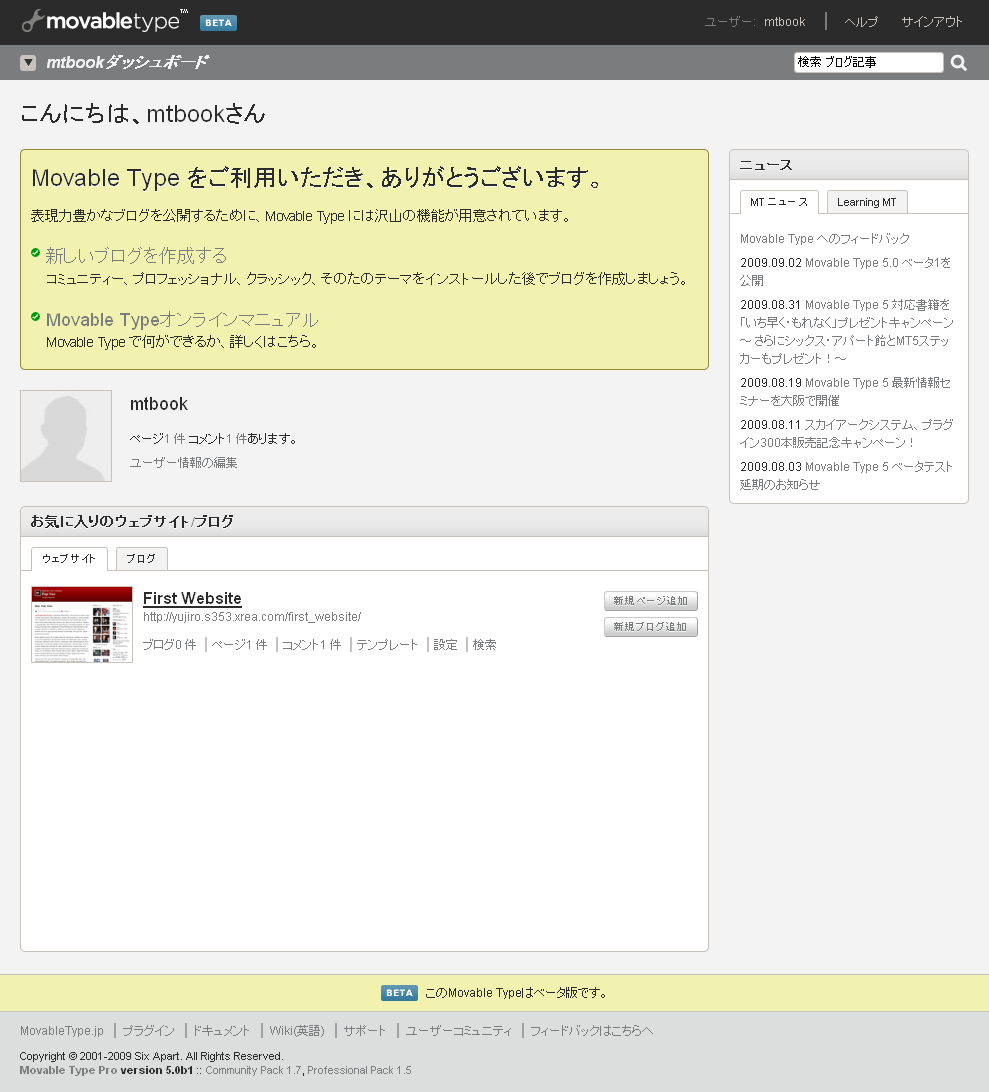Focus the 検索 ブログ記事 search field
989x1092 pixels.
[x=869, y=62]
